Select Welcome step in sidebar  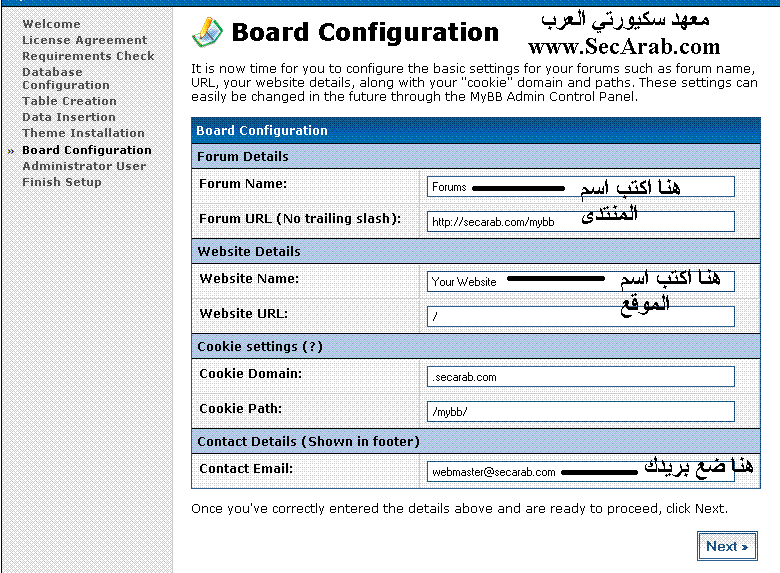[x=51, y=24]
